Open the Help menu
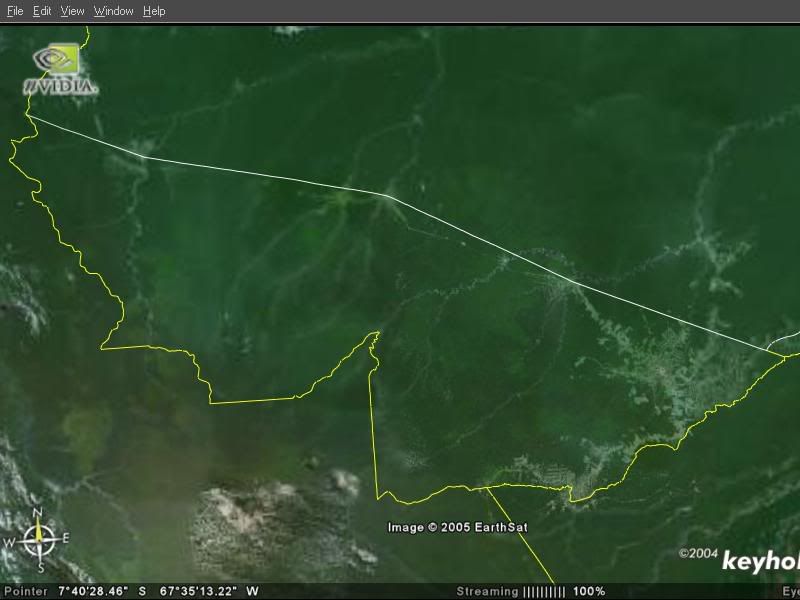 [x=154, y=11]
